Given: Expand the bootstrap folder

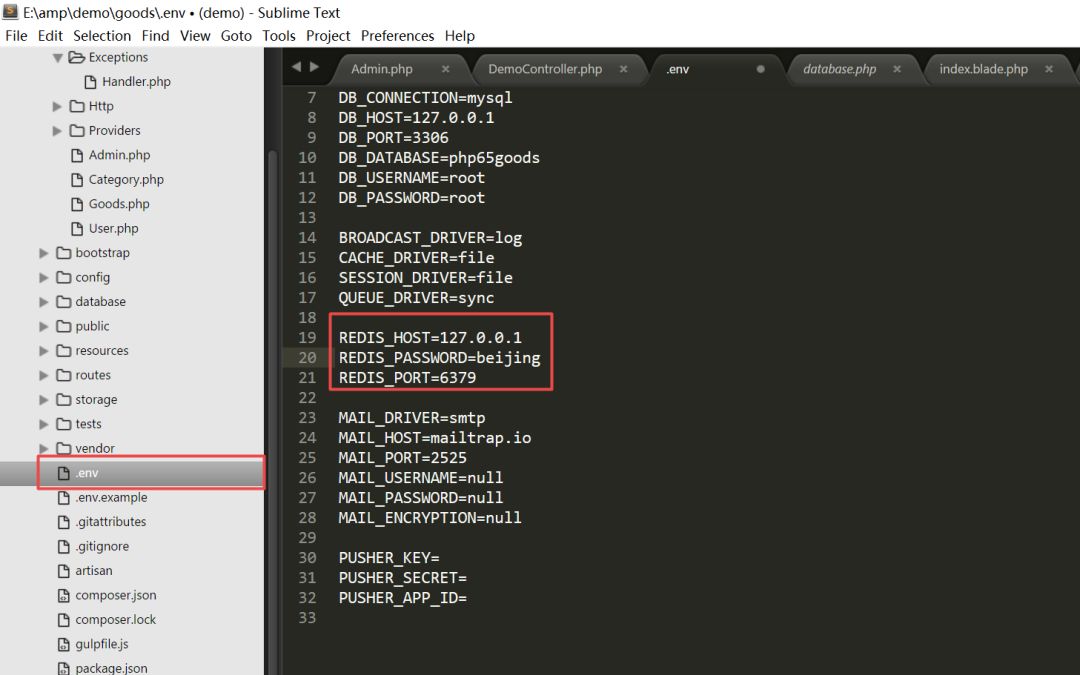Looking at the screenshot, I should (44, 253).
